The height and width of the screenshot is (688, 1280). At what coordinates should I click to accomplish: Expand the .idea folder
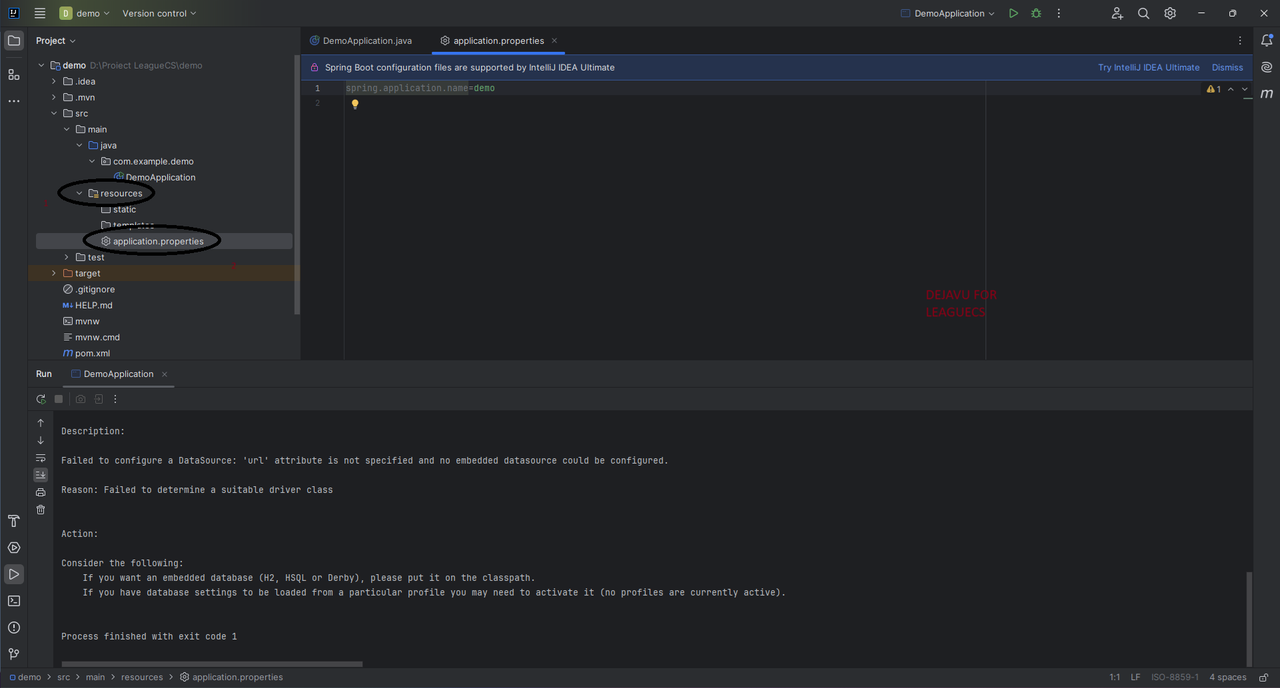click(x=54, y=81)
